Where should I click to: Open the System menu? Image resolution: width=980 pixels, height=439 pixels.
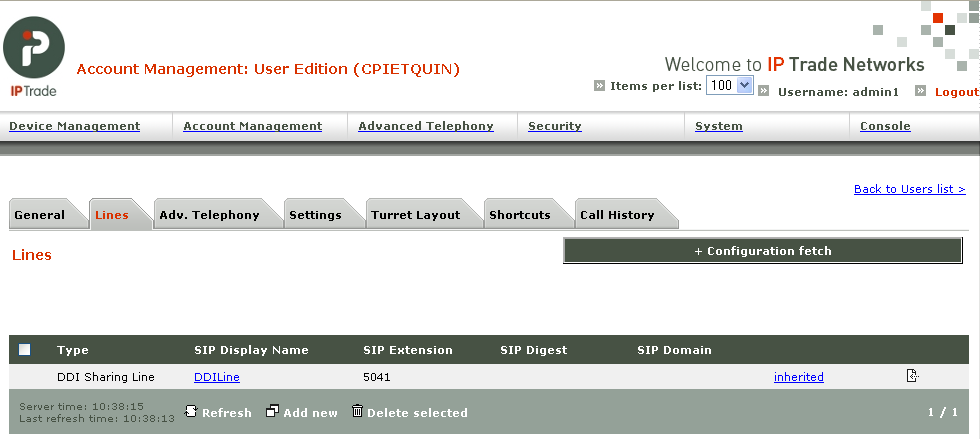(719, 126)
